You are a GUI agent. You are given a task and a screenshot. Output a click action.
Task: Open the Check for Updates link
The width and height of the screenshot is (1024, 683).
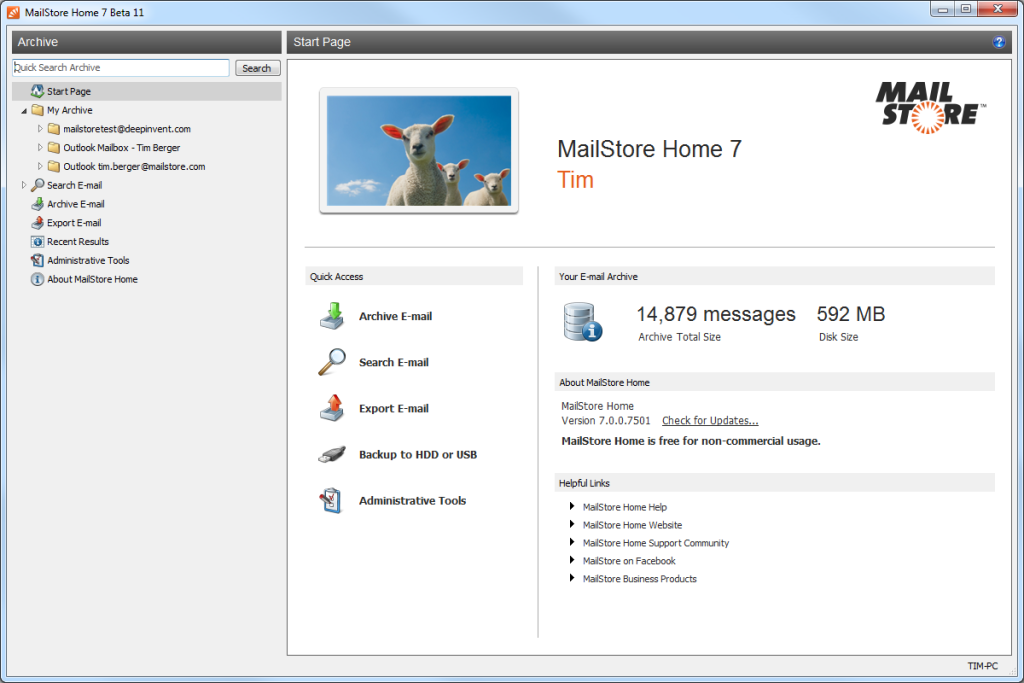pyautogui.click(x=710, y=420)
